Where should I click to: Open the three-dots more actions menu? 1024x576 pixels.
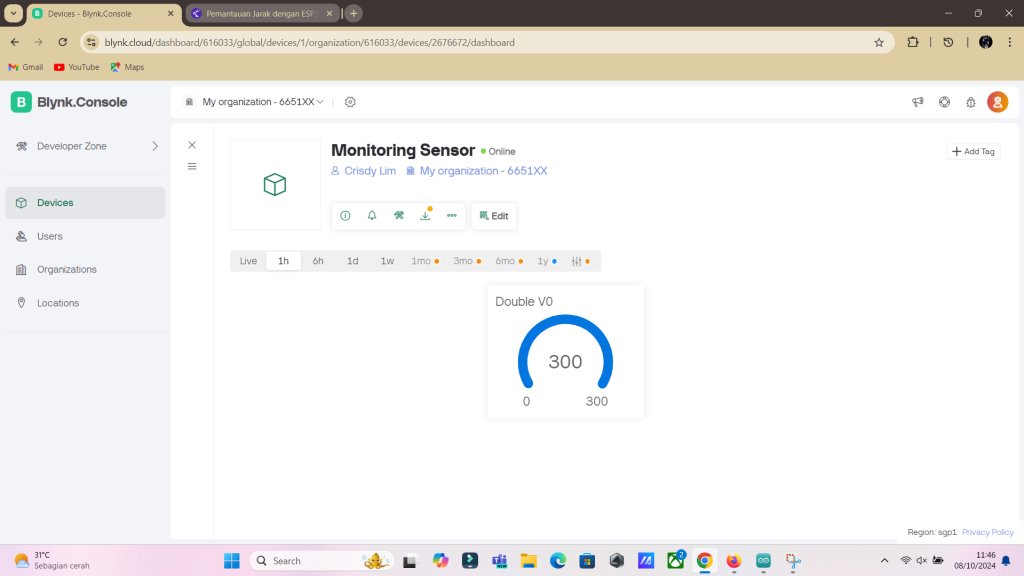(452, 216)
